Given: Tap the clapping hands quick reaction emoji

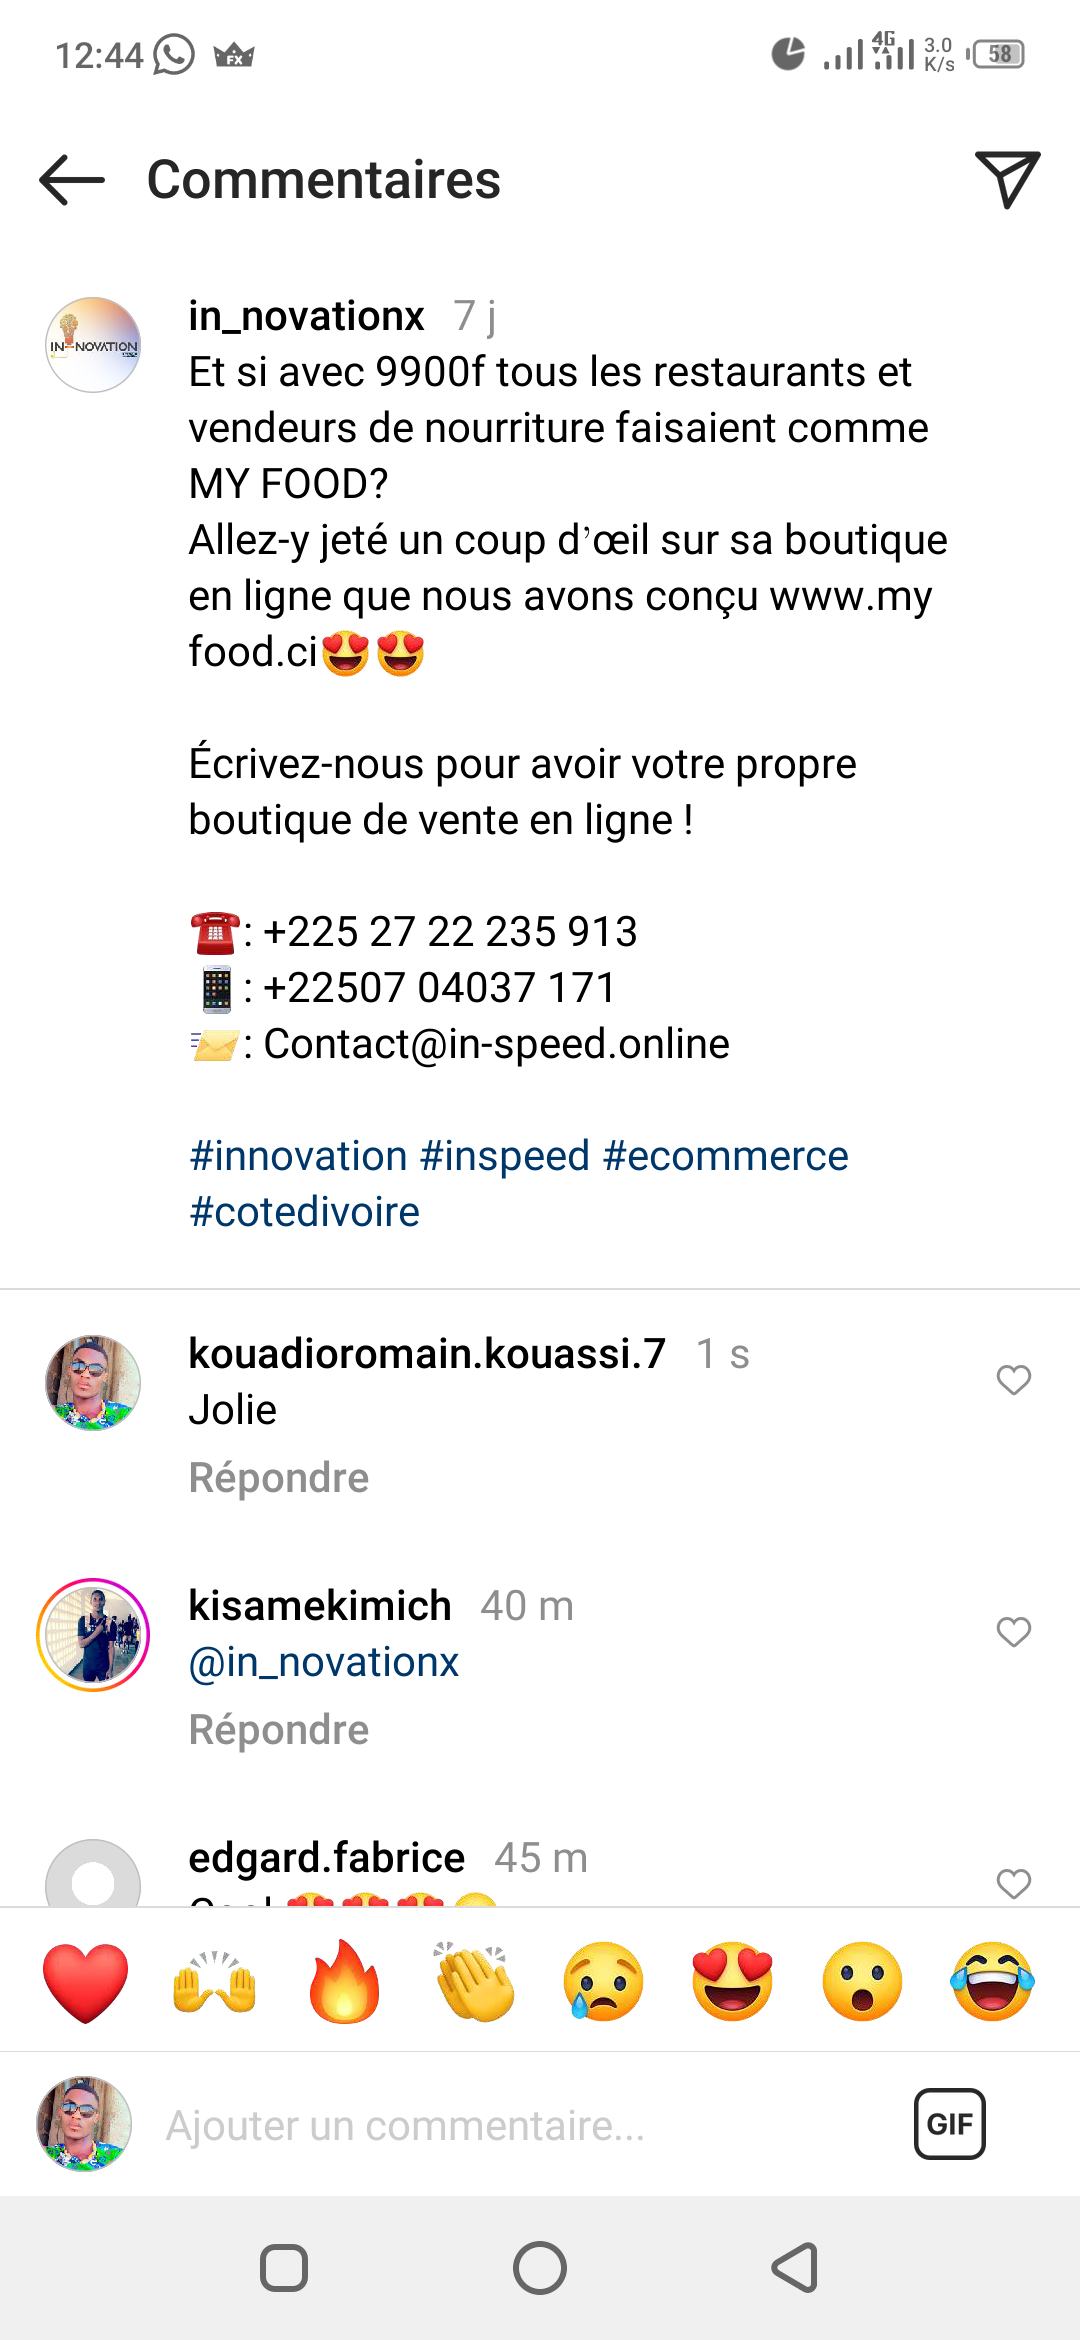Looking at the screenshot, I should coord(474,1982).
